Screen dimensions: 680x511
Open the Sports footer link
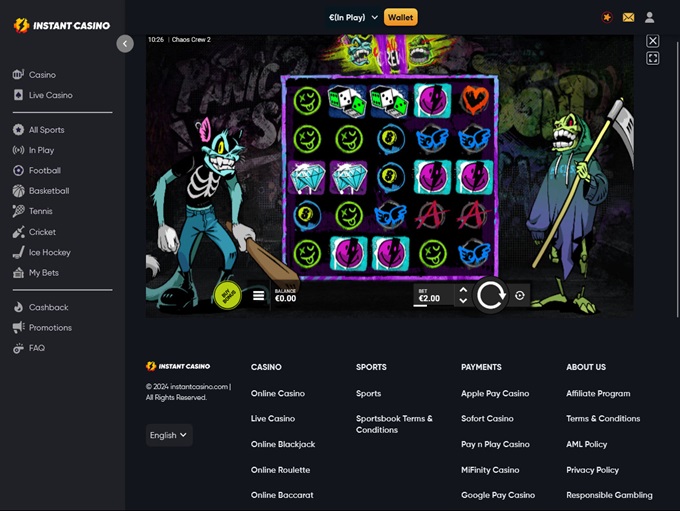point(369,393)
